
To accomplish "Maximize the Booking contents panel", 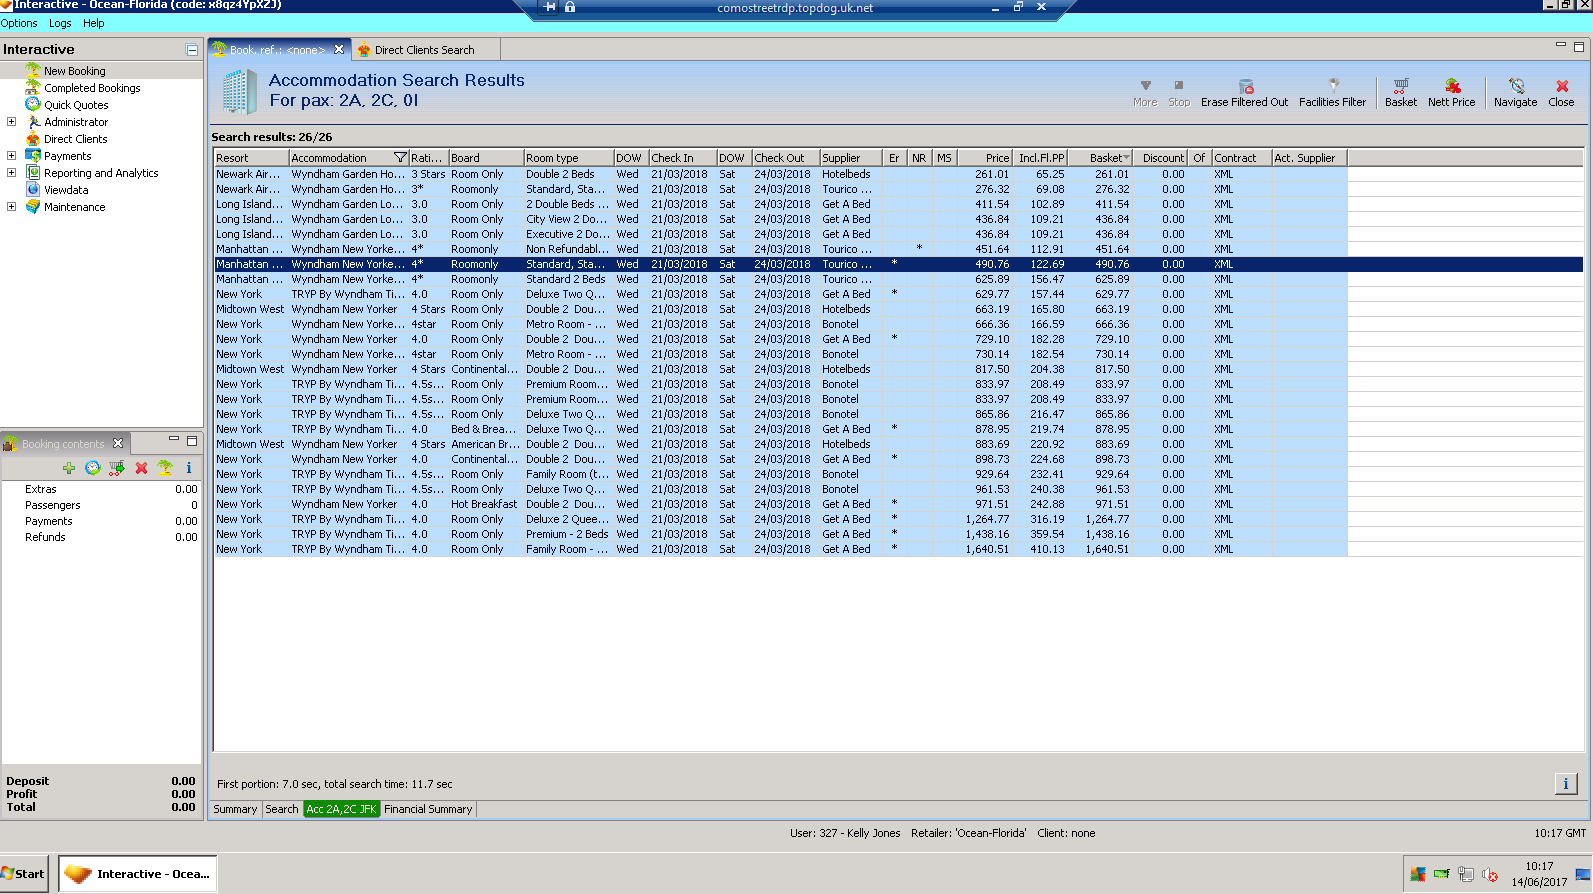I will click(192, 440).
